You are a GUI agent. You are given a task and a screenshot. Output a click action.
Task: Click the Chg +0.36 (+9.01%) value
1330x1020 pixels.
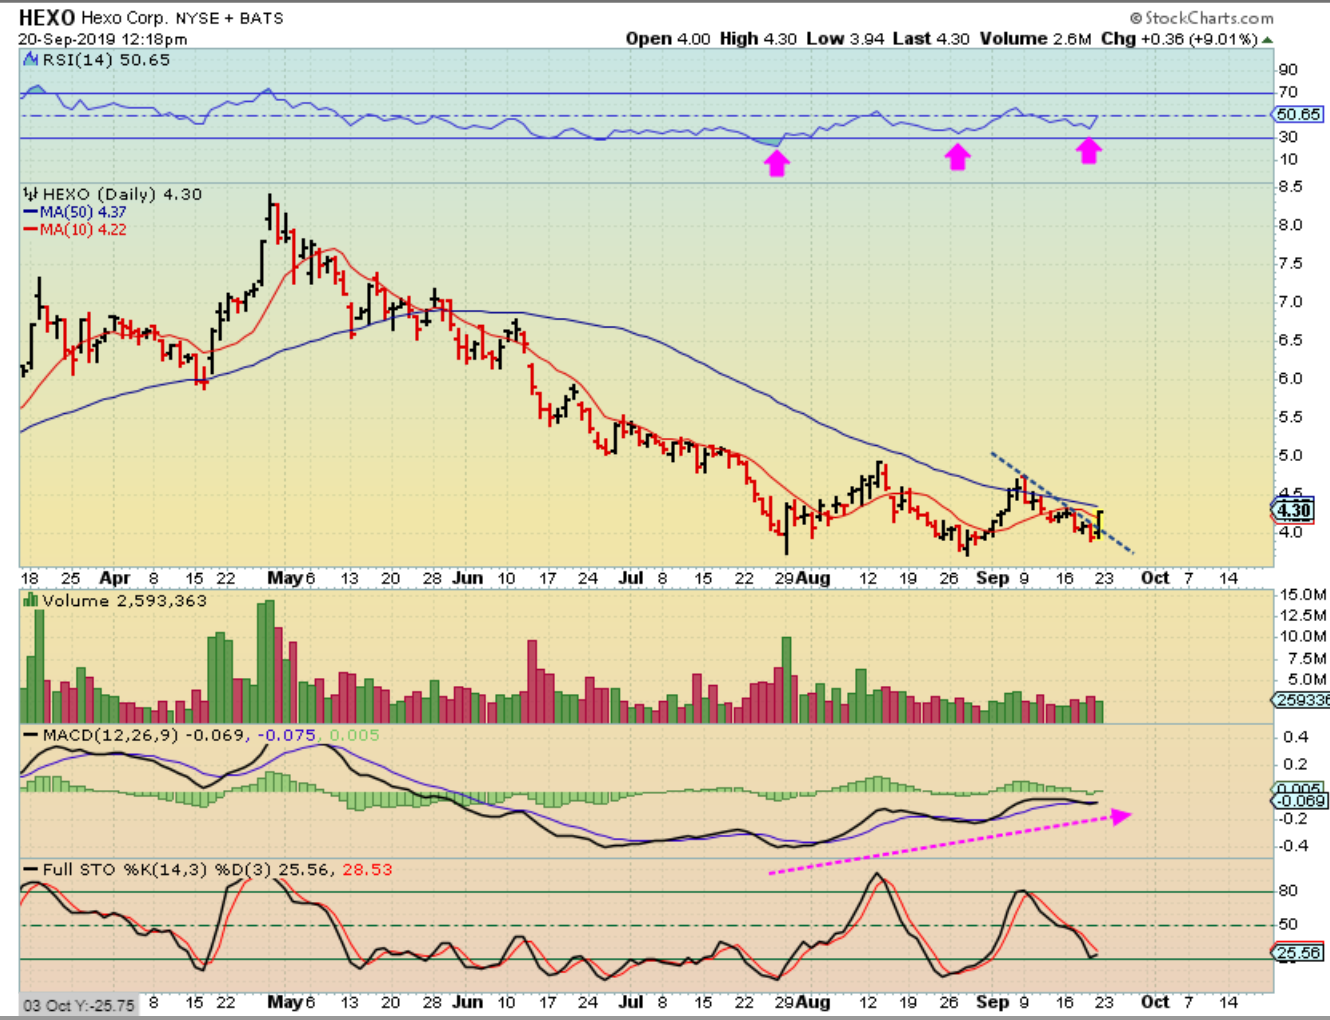[x=1178, y=39]
